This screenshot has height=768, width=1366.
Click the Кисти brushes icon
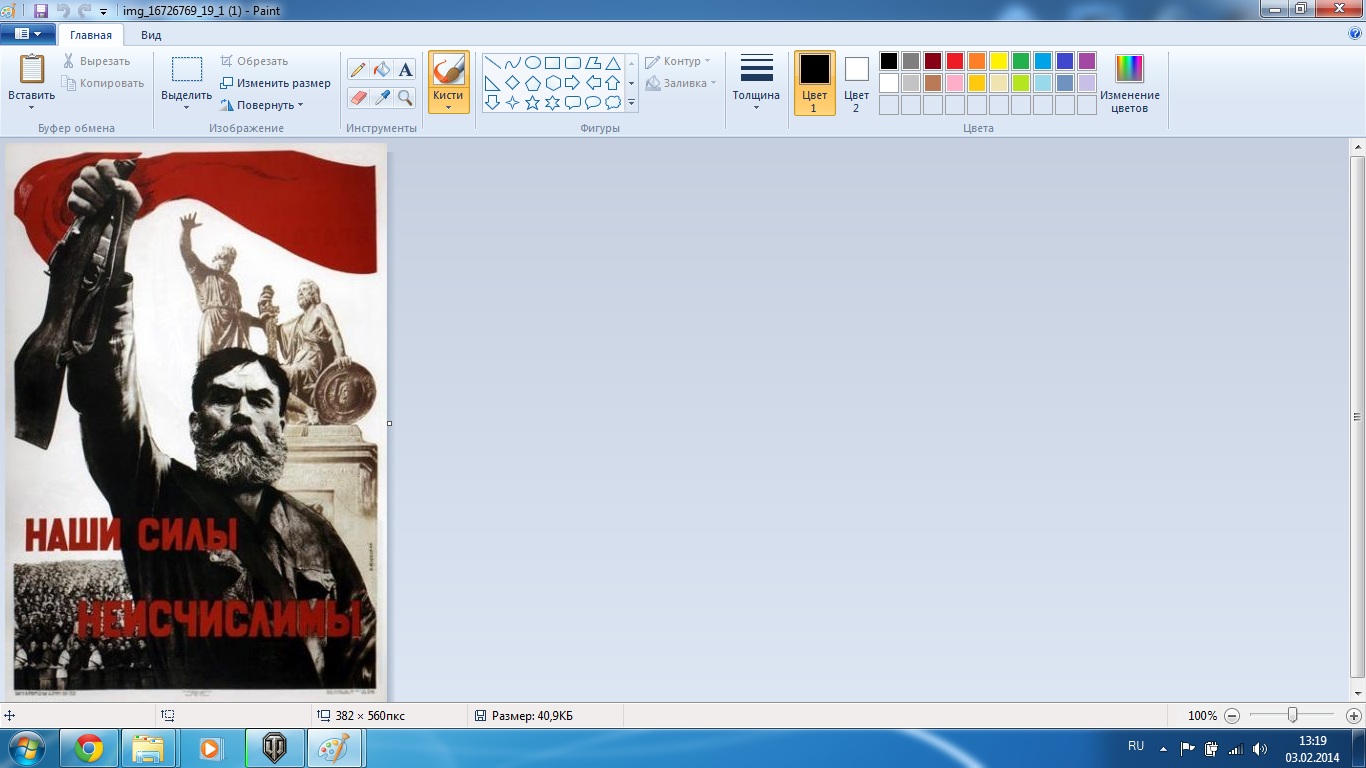click(448, 69)
